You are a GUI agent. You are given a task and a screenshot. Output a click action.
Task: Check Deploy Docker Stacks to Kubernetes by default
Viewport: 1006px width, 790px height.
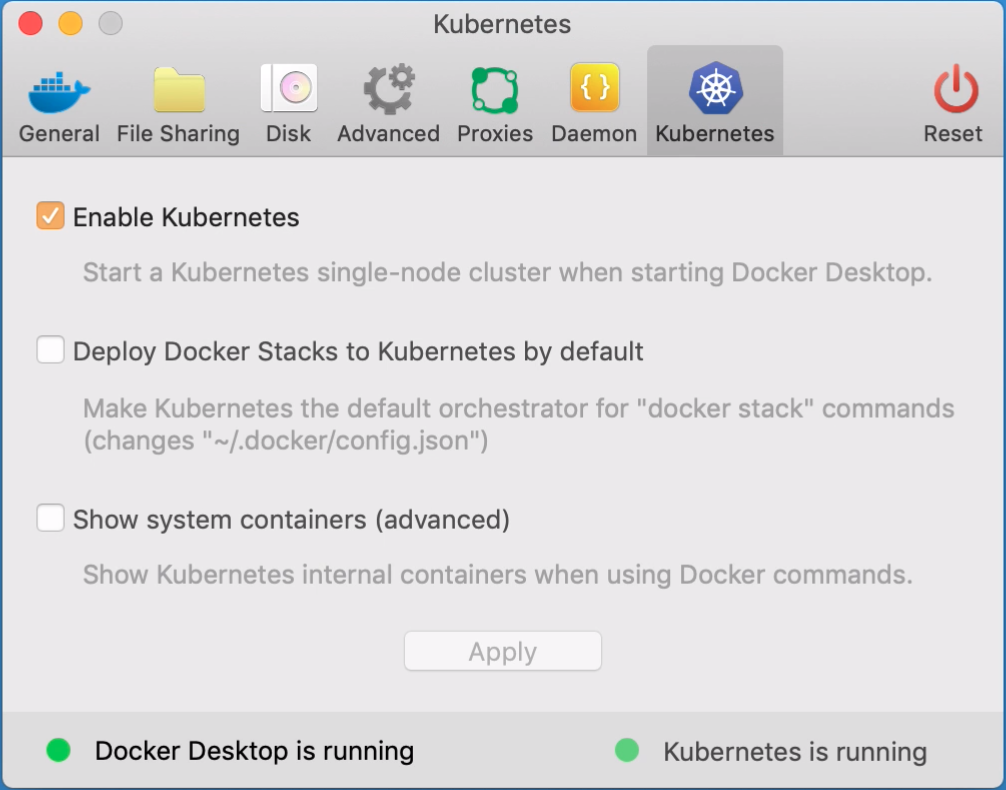point(50,350)
